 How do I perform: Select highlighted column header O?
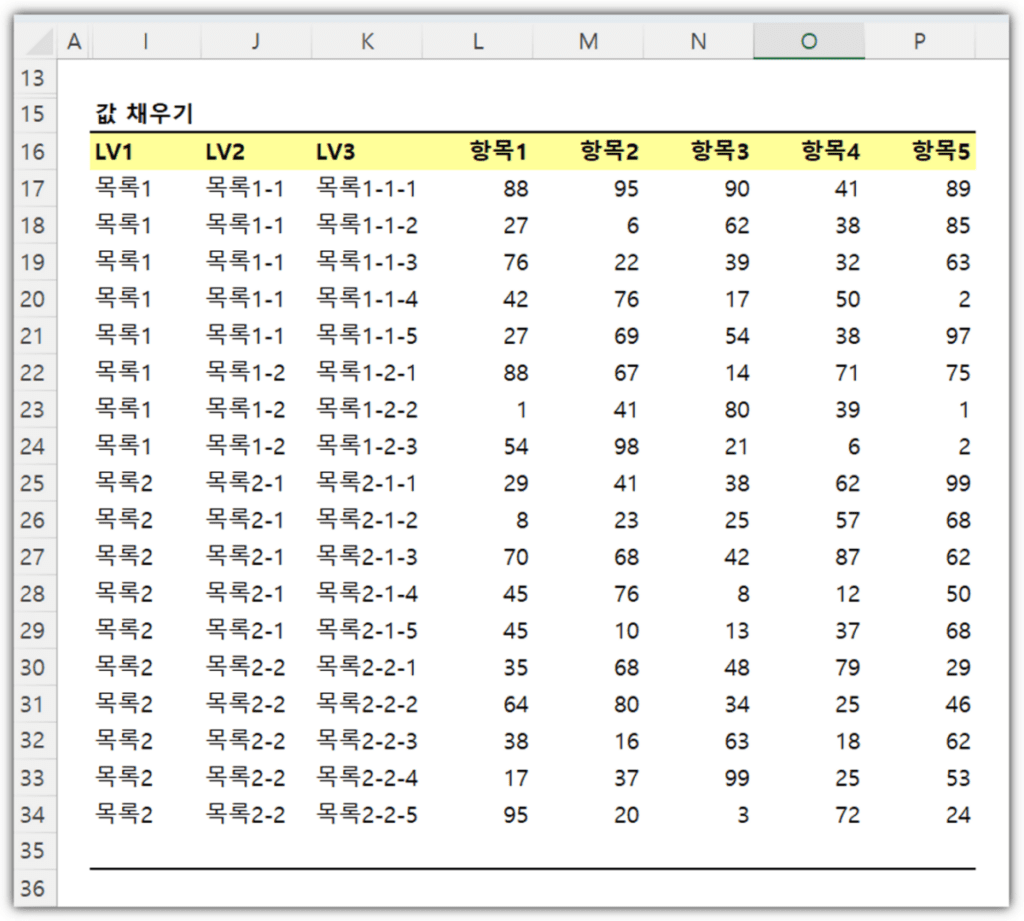[x=809, y=42]
